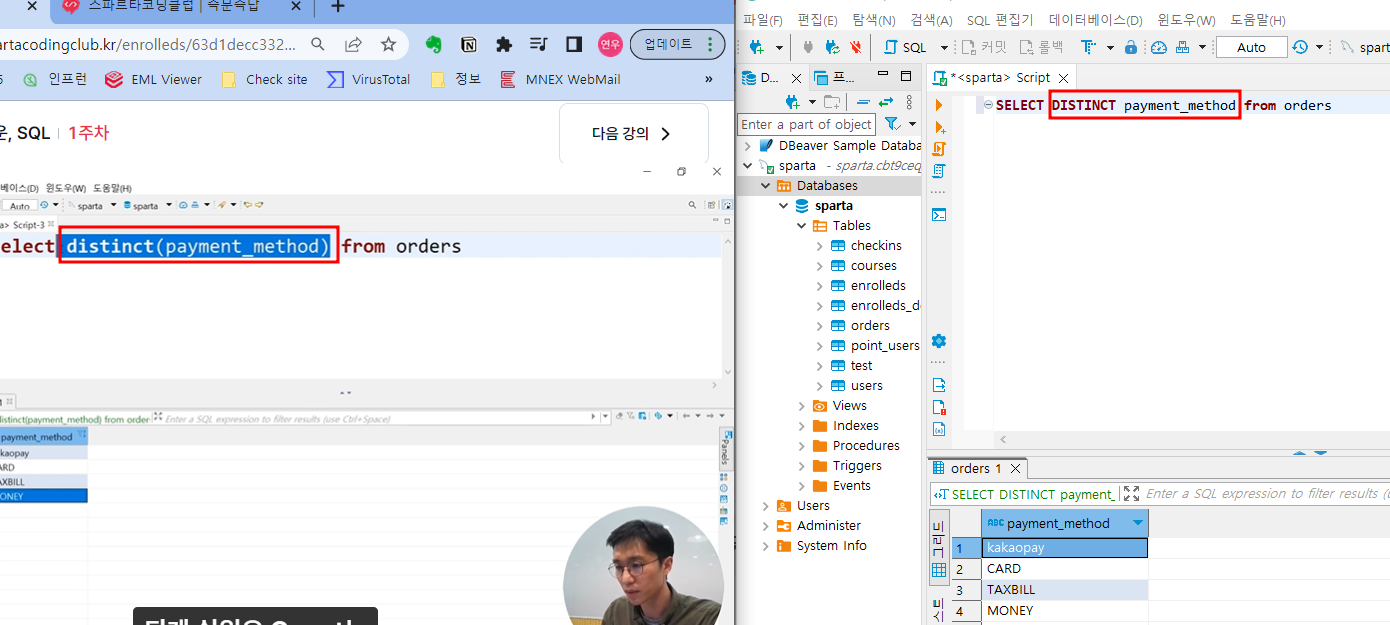Select the kakaopay result cell
Viewport: 1390px width, 625px height.
[1064, 548]
